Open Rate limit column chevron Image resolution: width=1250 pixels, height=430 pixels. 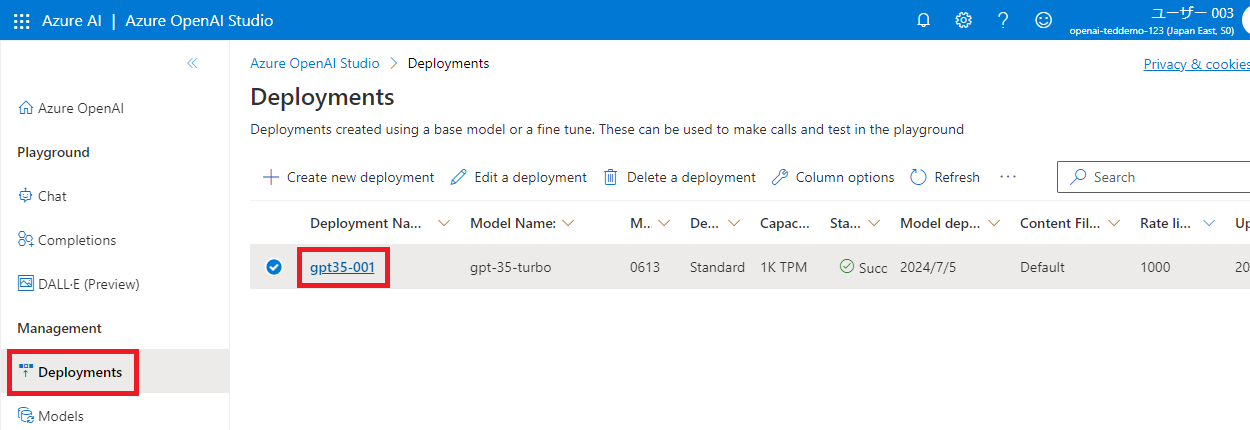pyautogui.click(x=1209, y=223)
